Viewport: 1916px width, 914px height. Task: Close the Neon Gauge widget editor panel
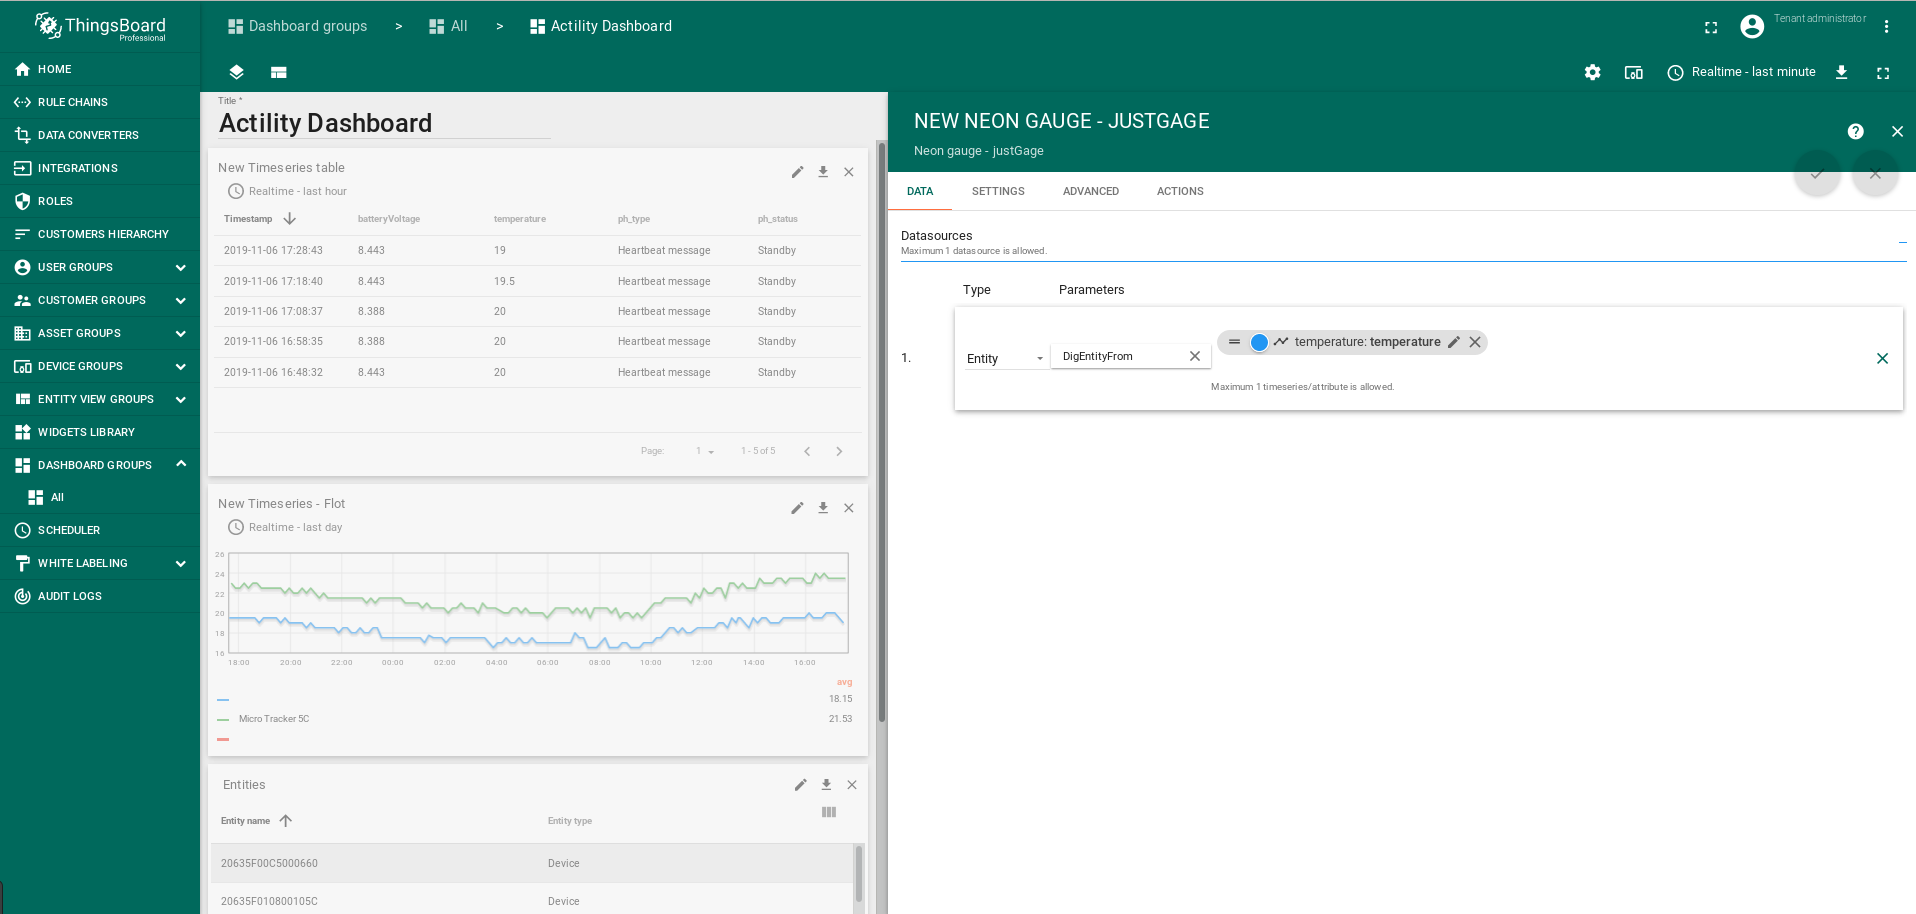pos(1897,132)
